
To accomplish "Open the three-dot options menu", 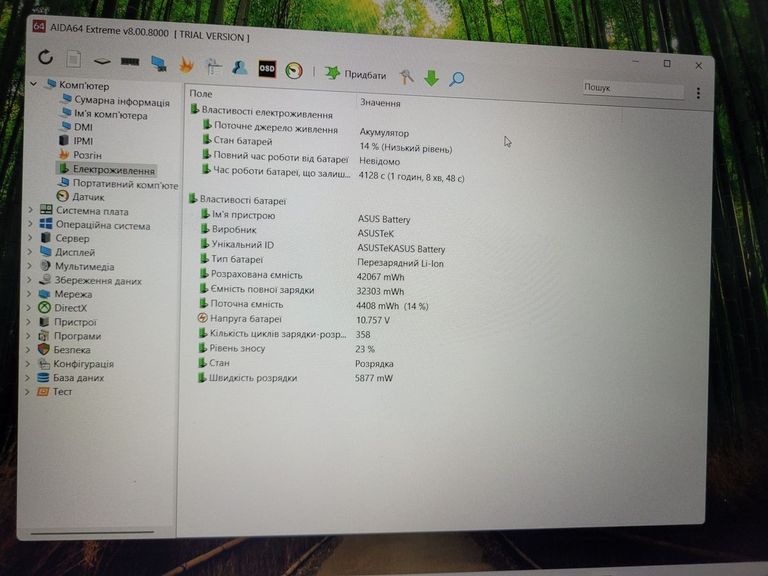I will pos(698,93).
